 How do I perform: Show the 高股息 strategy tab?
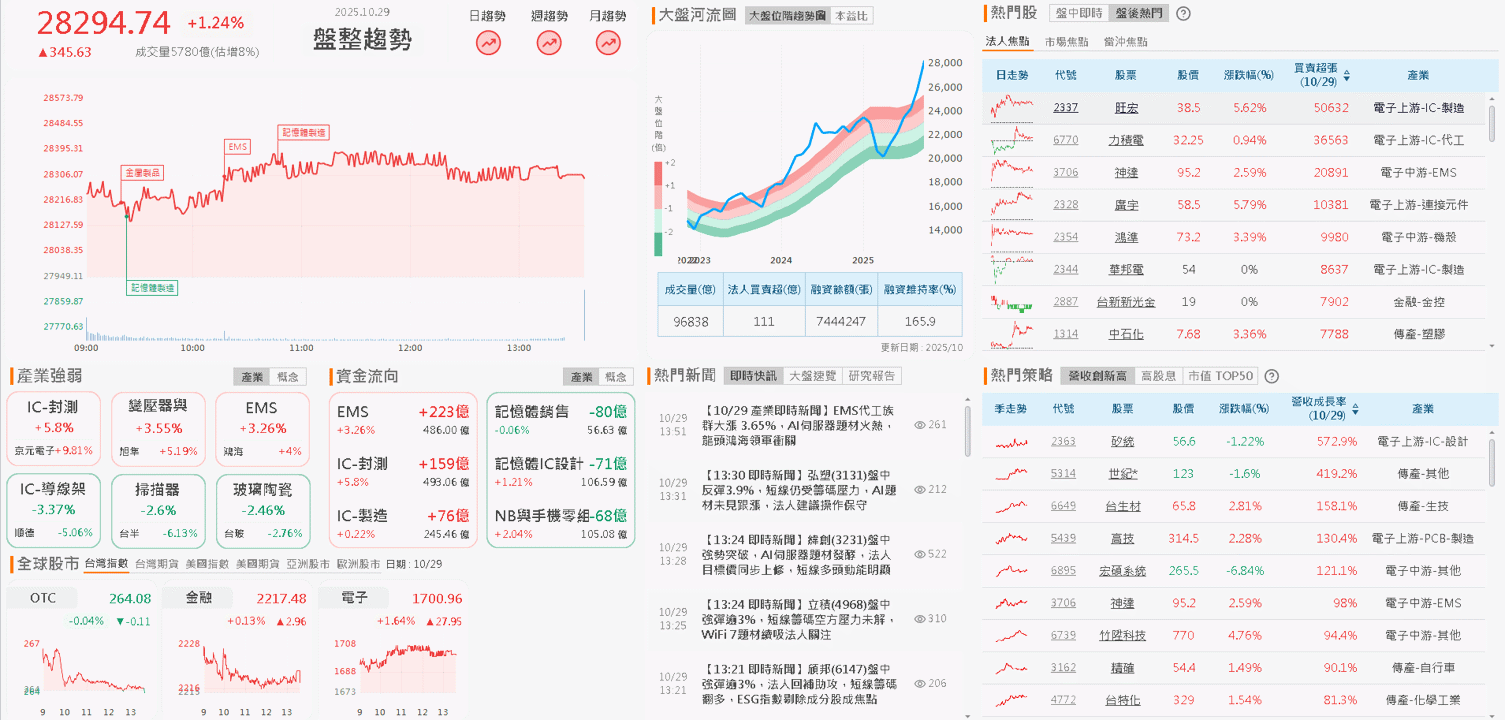(x=1158, y=376)
